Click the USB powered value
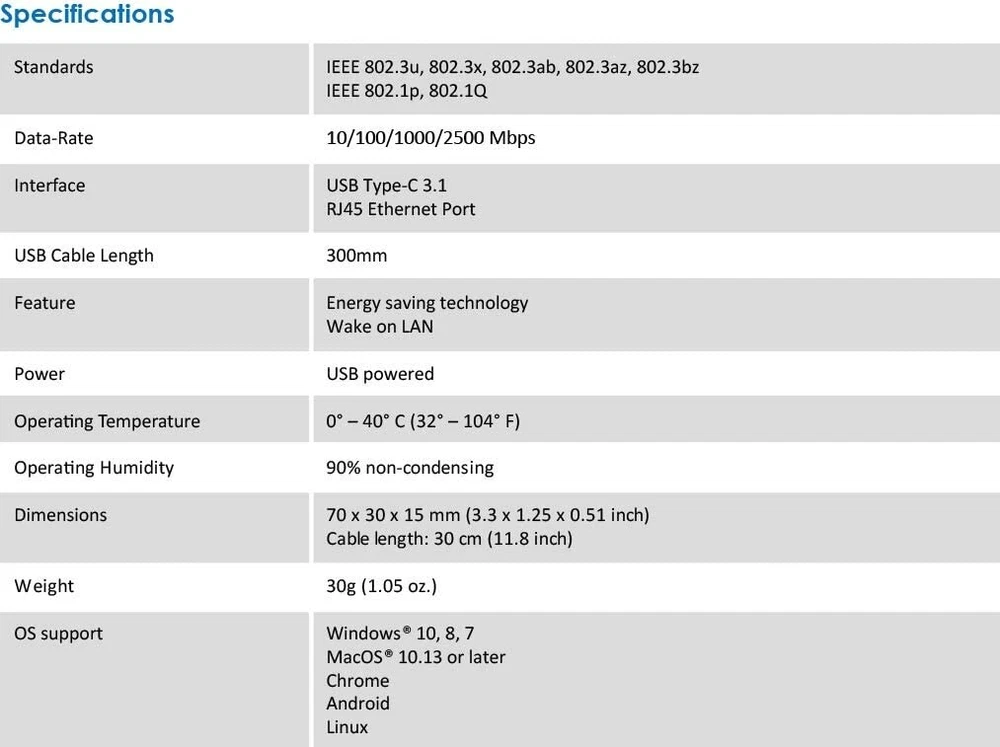The image size is (1000, 747). 380,374
